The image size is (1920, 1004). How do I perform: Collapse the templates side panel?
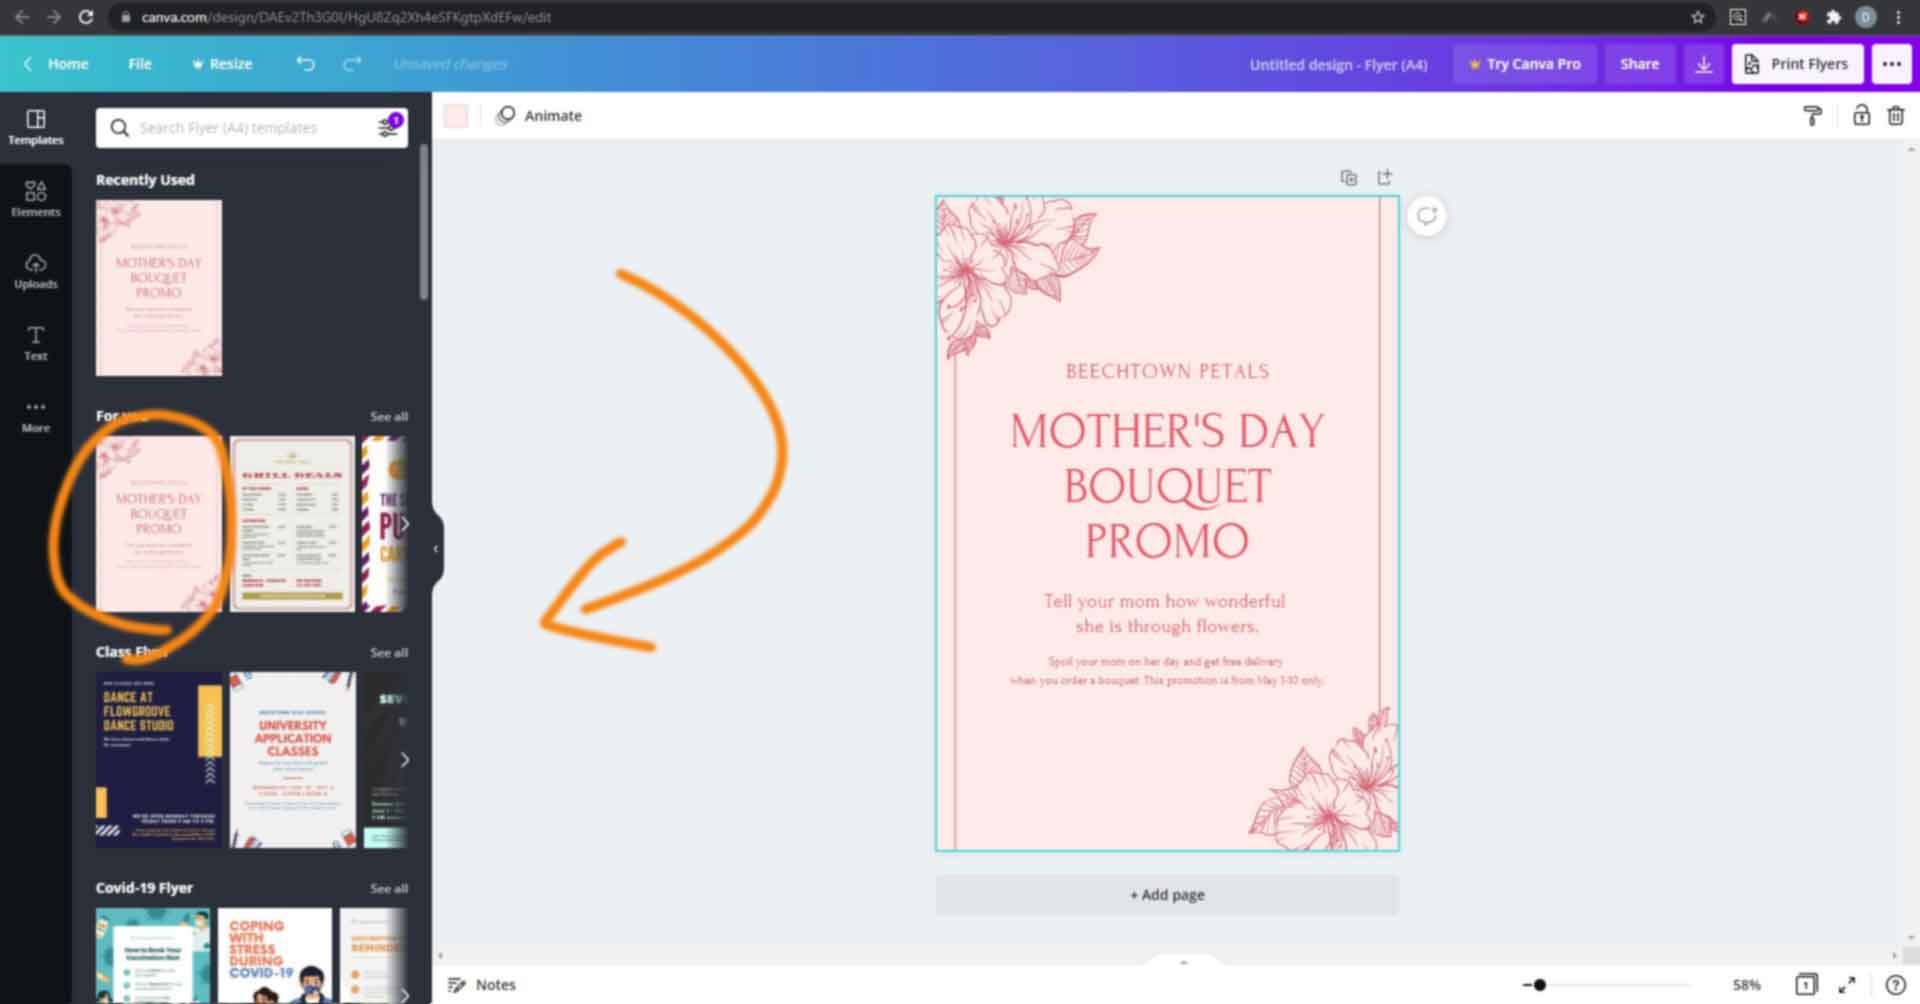click(434, 548)
